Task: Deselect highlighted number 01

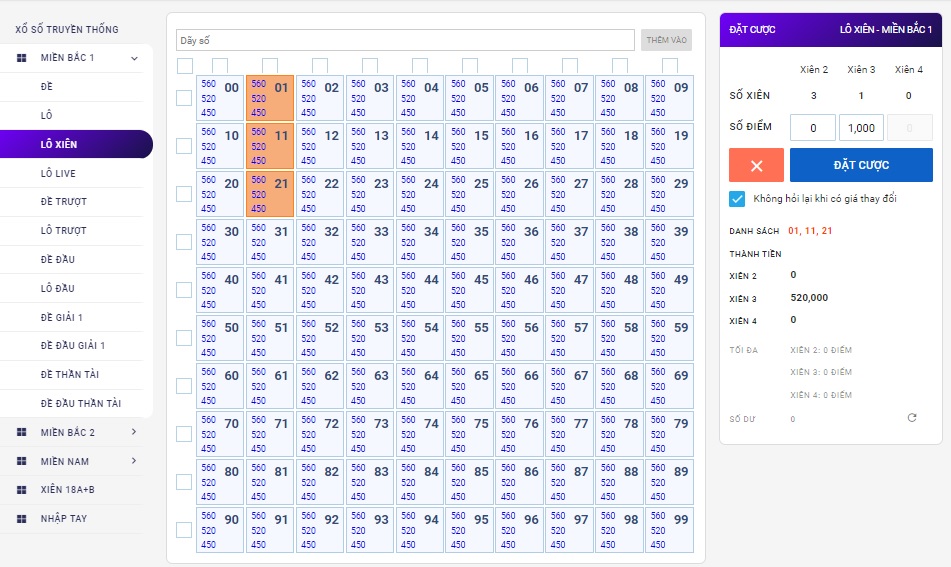Action: 270,98
